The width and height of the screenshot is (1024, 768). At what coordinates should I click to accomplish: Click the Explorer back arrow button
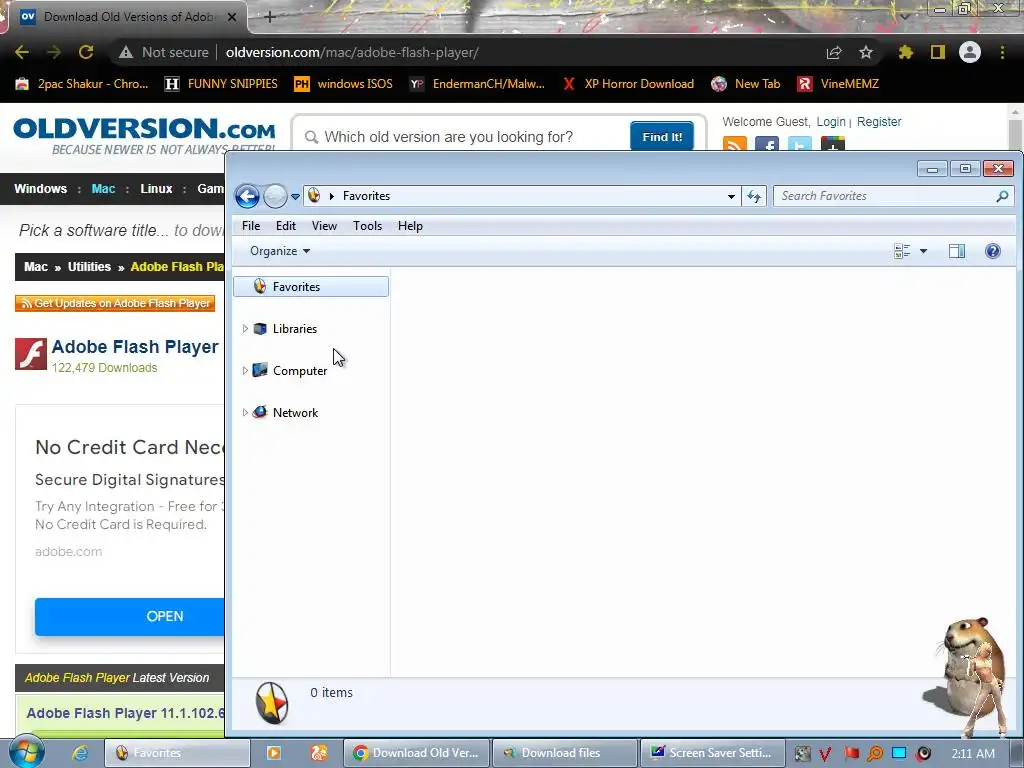248,196
